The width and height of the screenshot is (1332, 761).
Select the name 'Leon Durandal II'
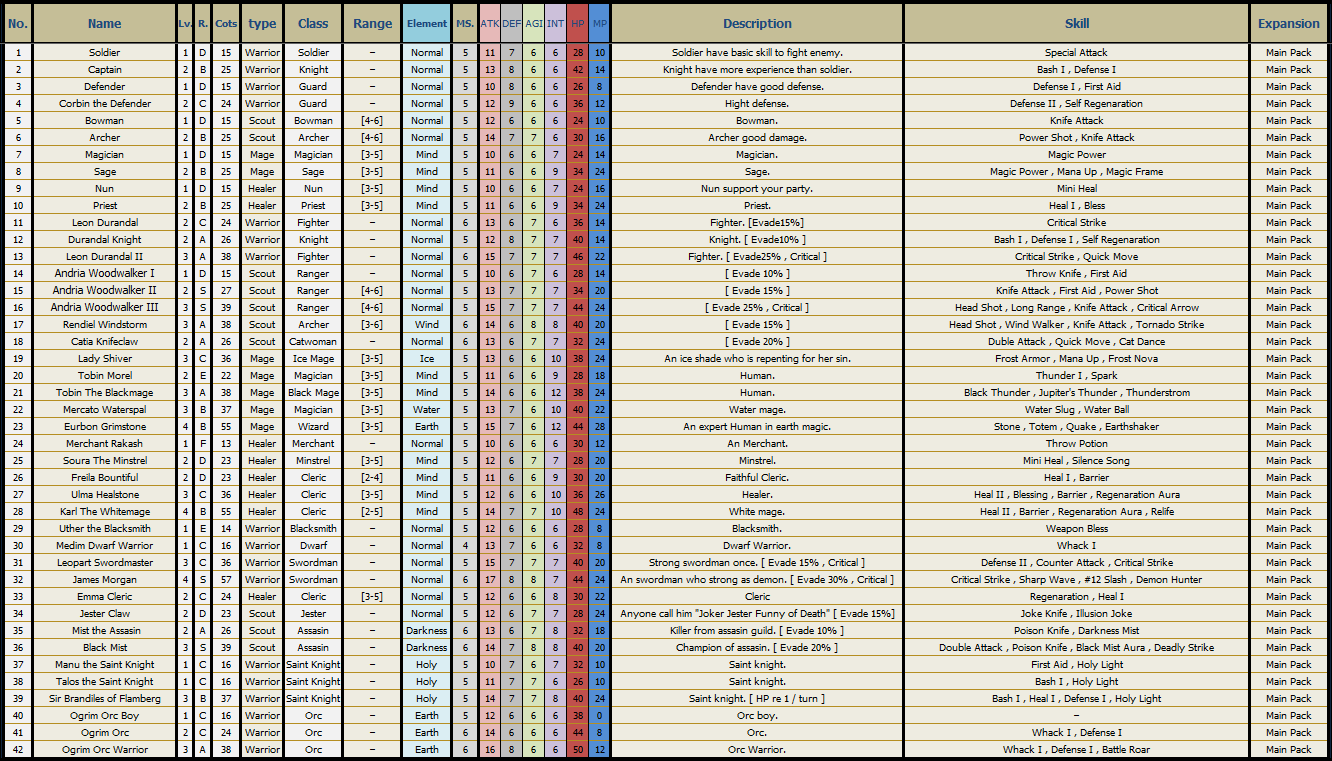(104, 257)
